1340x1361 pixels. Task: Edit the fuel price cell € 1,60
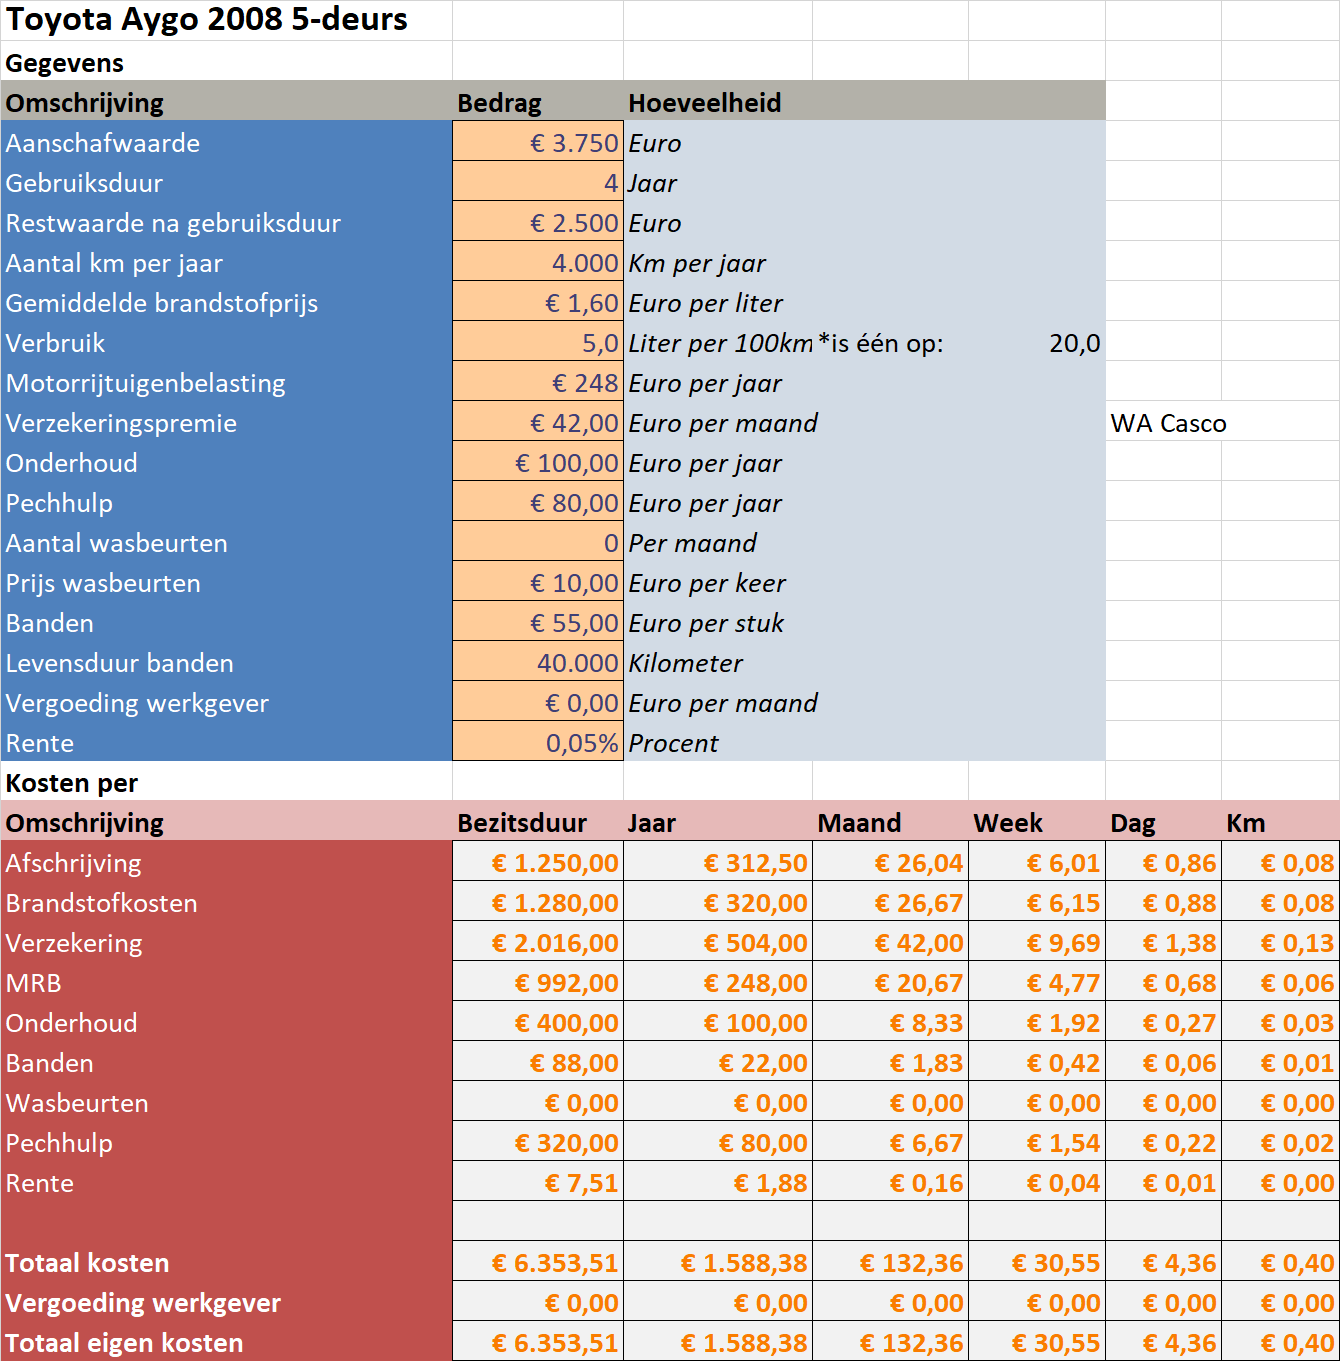tap(538, 301)
